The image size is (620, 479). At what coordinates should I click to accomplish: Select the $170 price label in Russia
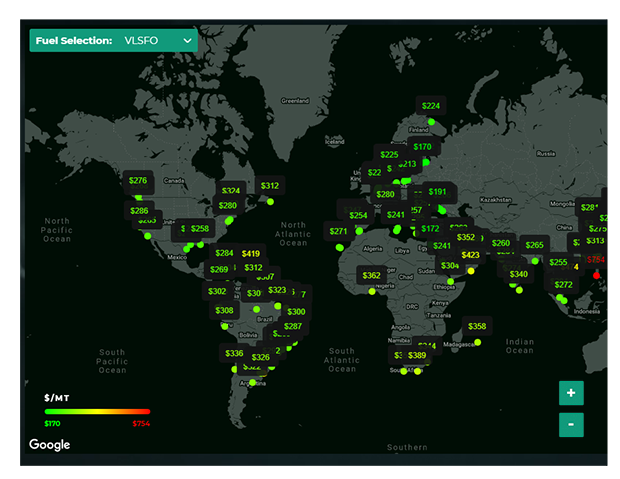click(x=422, y=147)
